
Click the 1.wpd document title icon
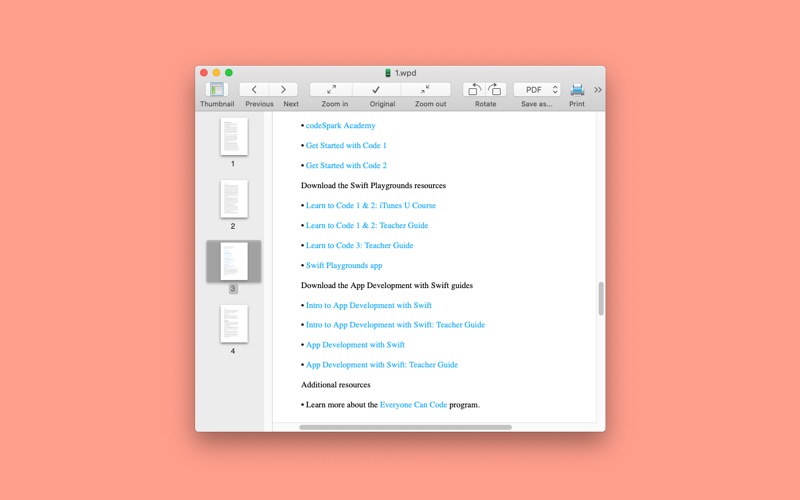[388, 73]
